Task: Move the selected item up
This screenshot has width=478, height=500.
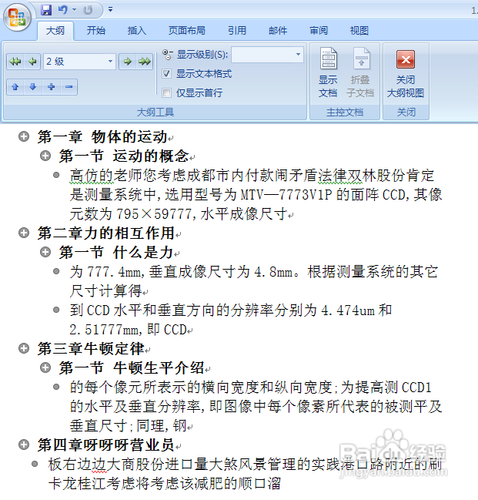Action: [15, 87]
